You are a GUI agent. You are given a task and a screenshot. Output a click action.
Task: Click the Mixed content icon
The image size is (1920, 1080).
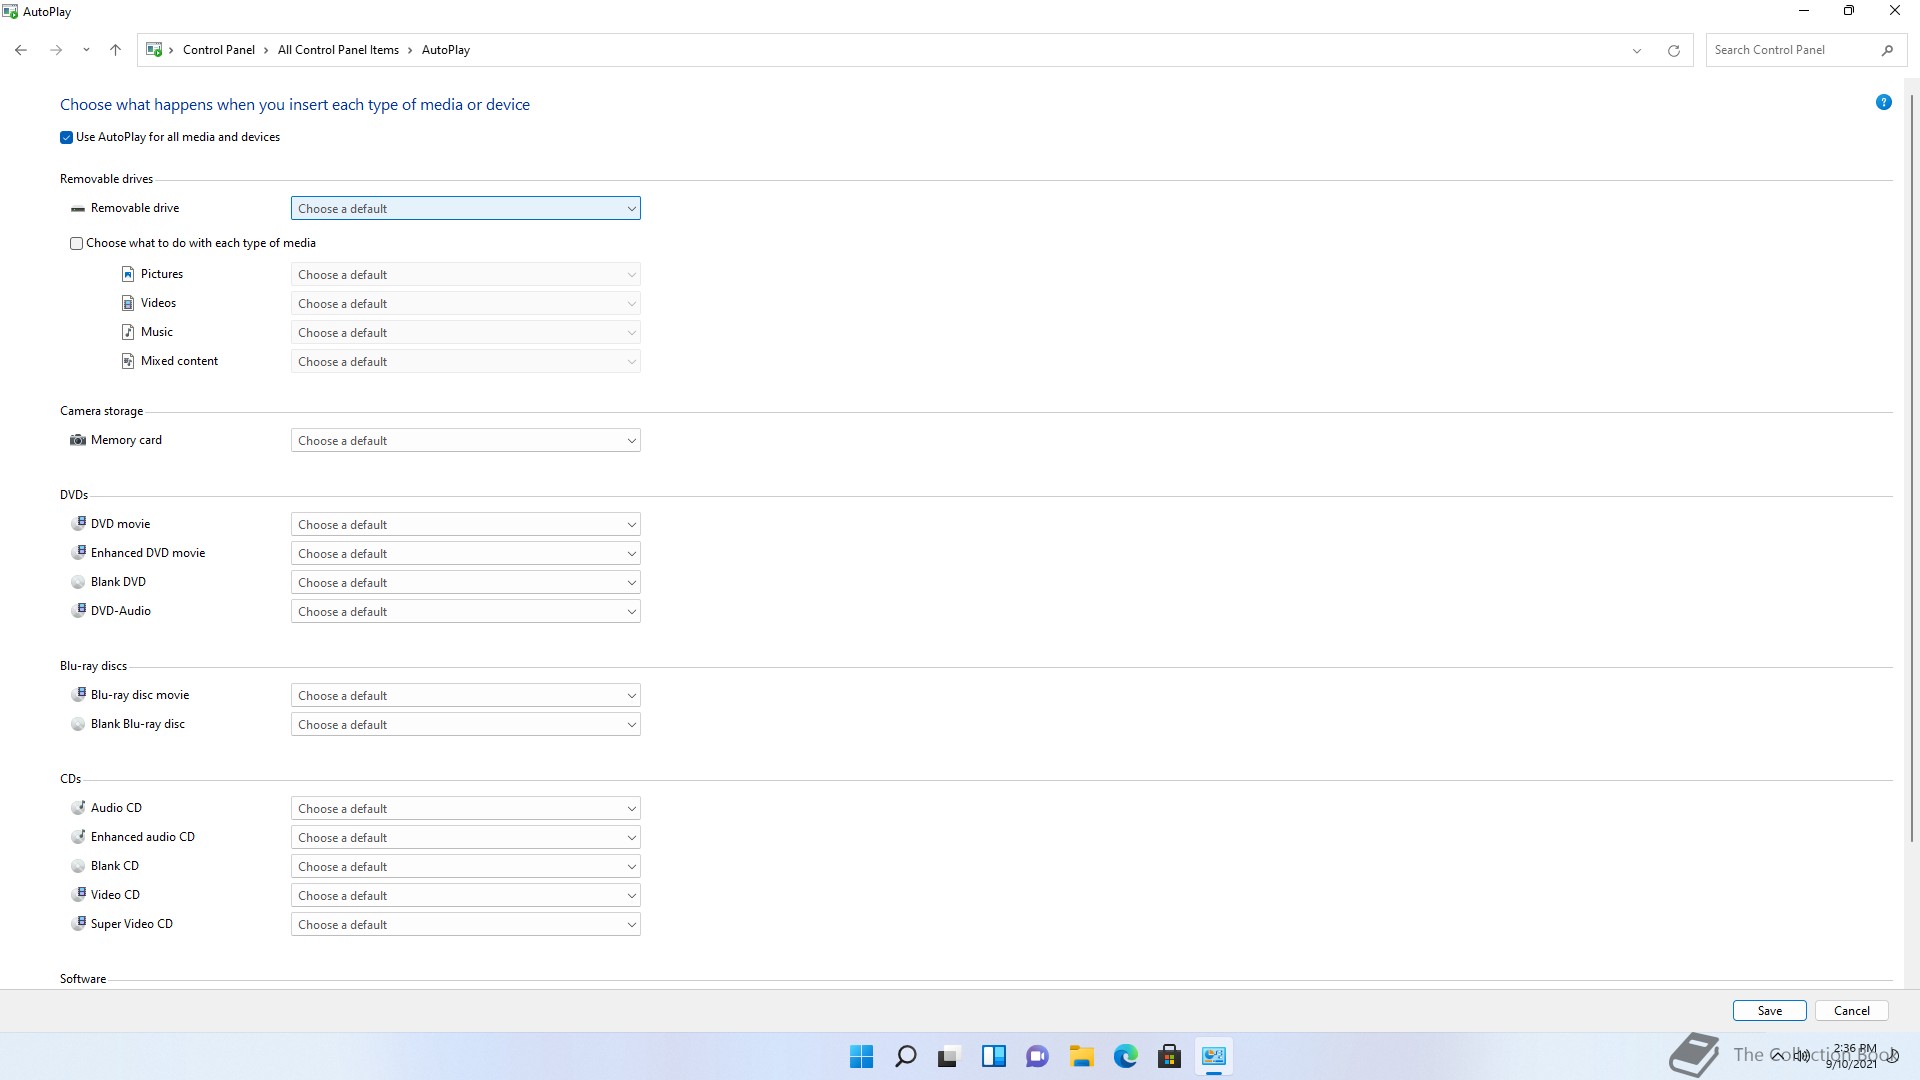pyautogui.click(x=128, y=361)
